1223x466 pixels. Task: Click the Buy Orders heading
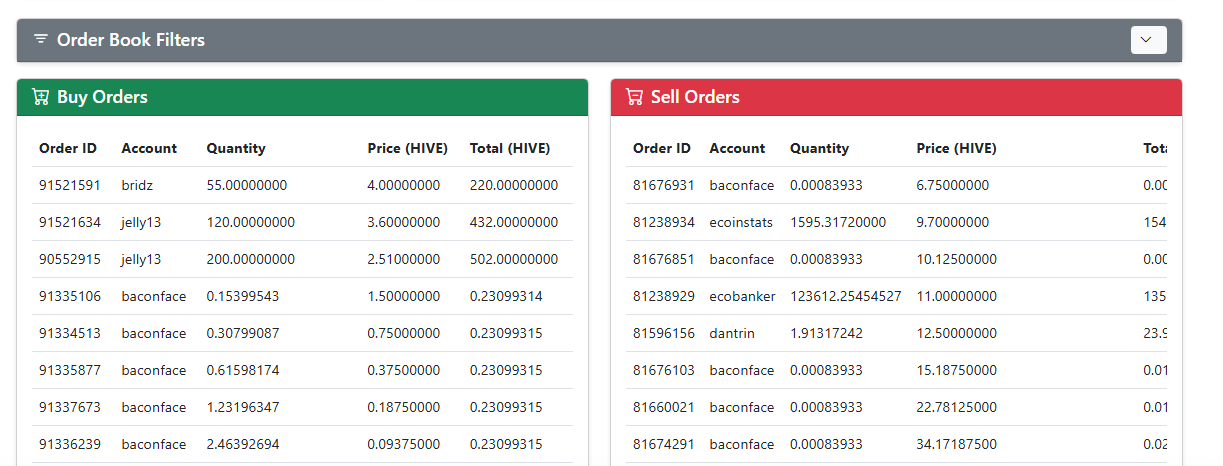pos(102,97)
